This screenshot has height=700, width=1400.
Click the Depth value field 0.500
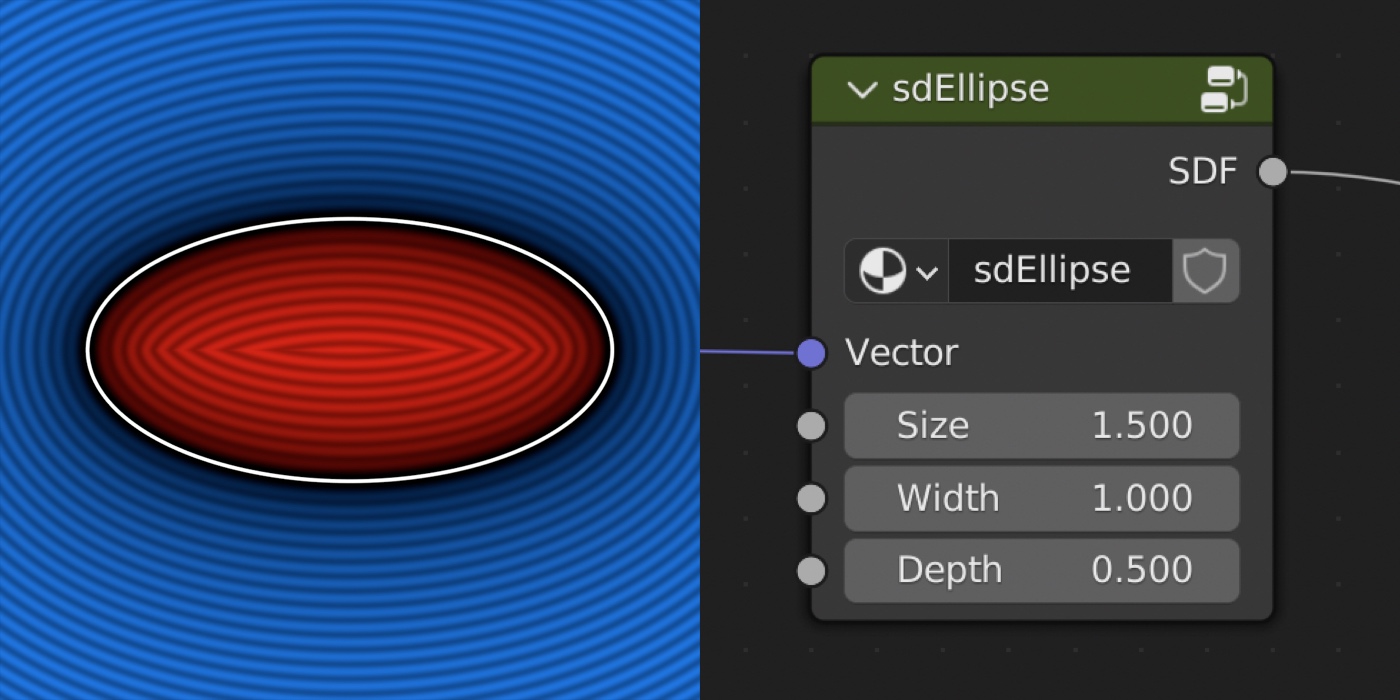1042,570
